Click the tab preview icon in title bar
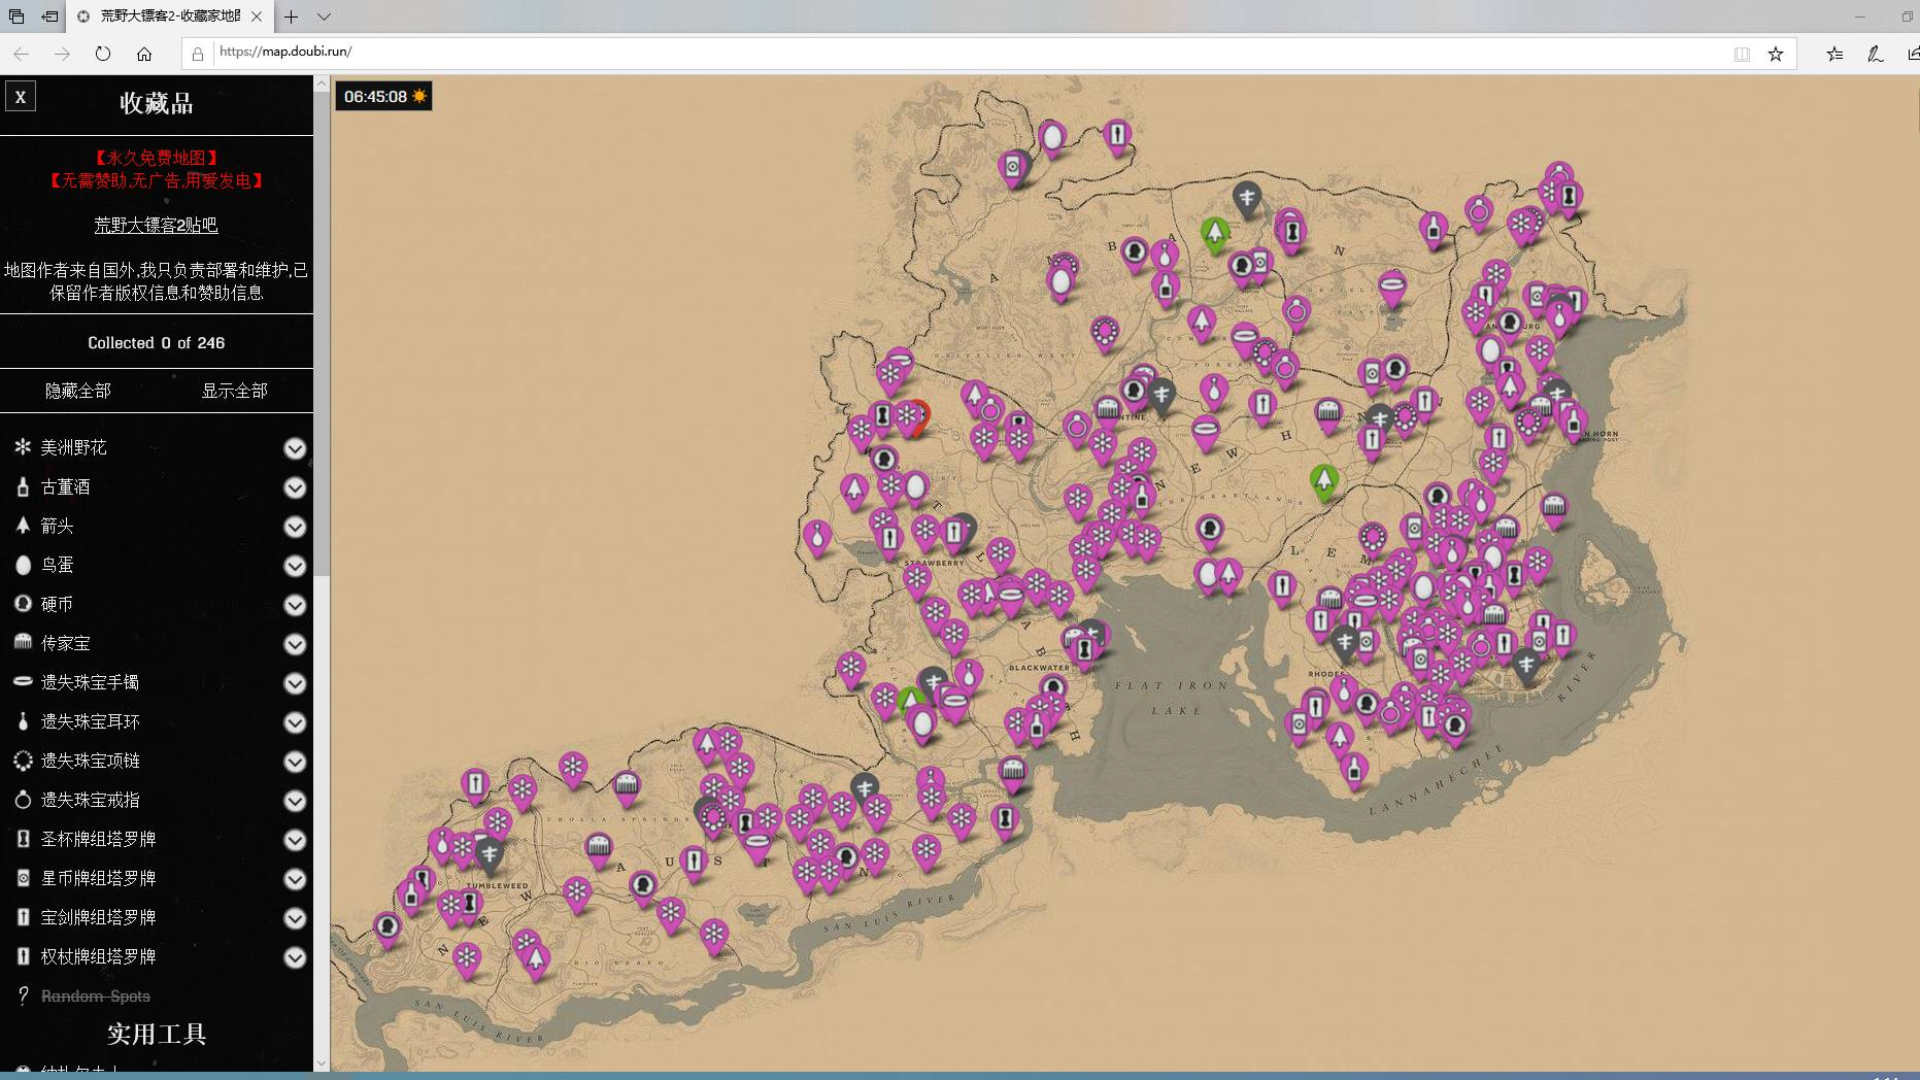The image size is (1920, 1080). click(16, 16)
